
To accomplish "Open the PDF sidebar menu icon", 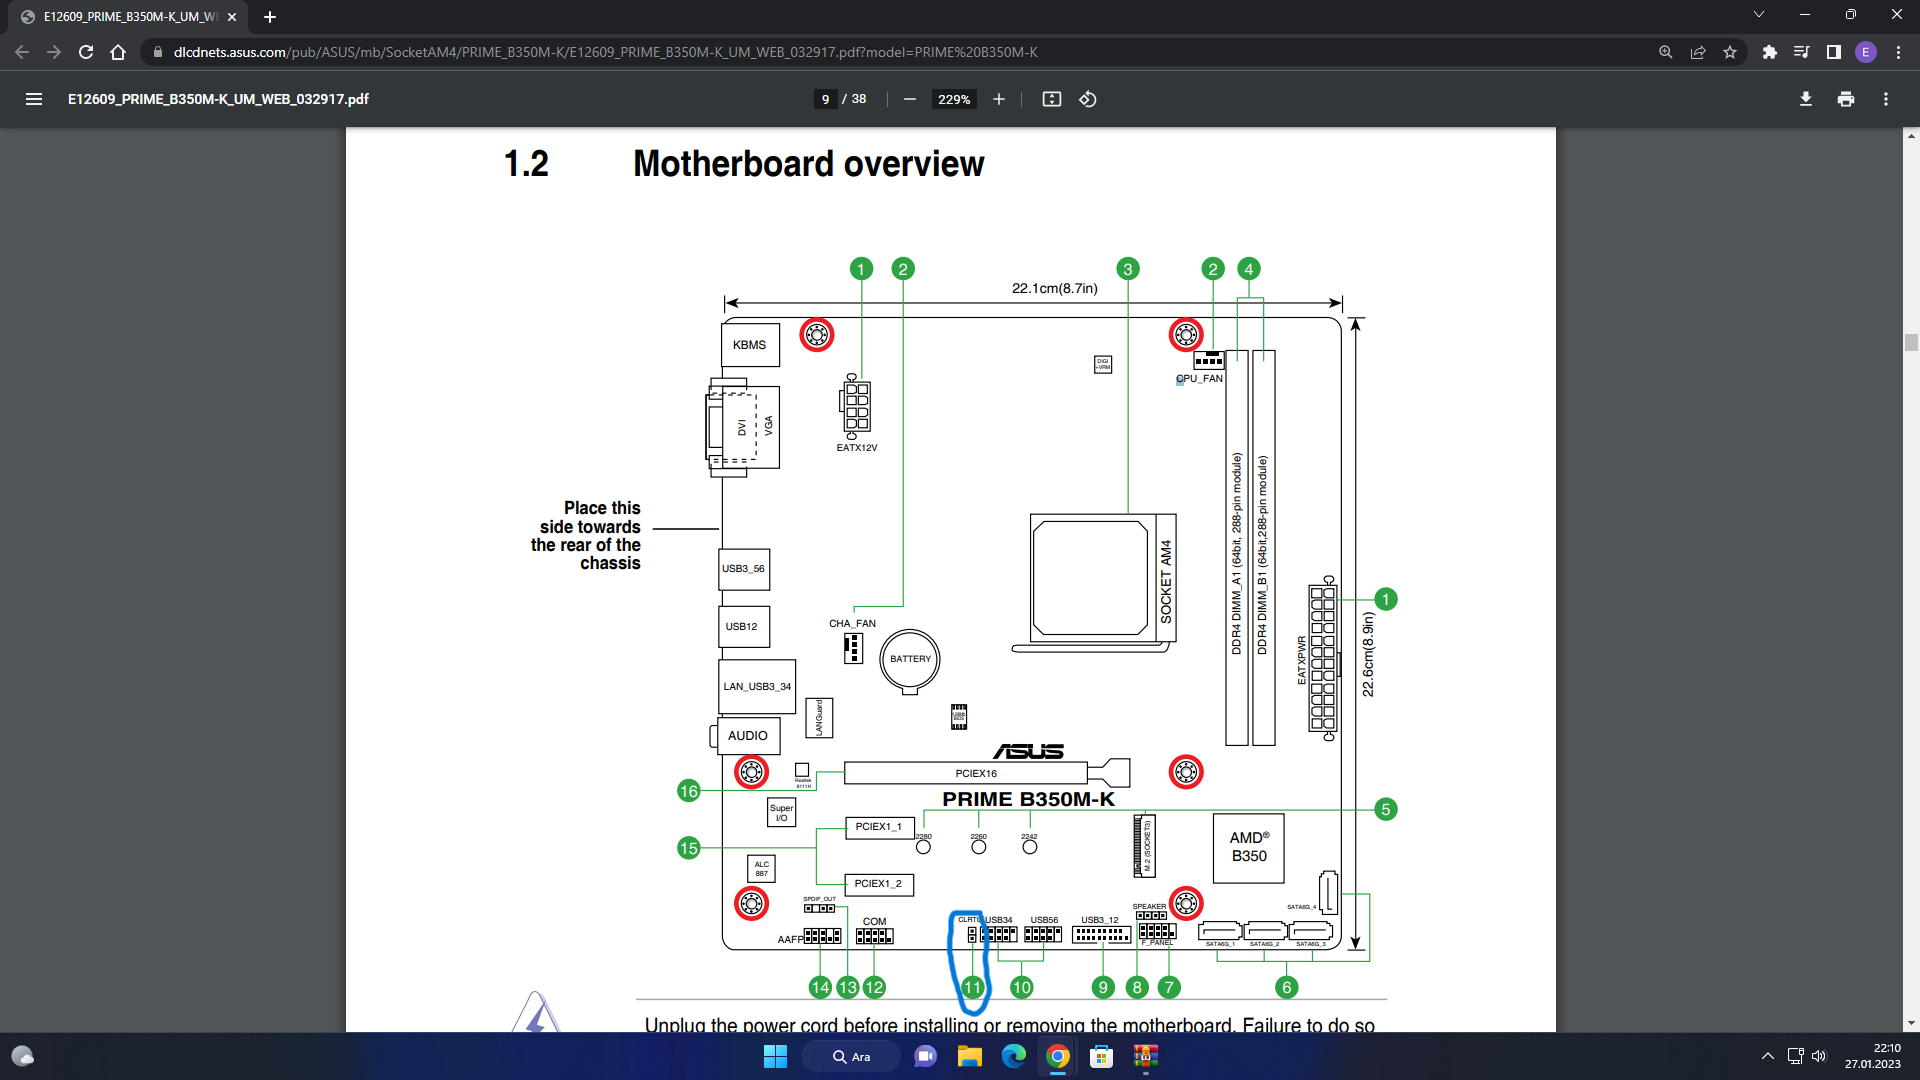I will pyautogui.click(x=34, y=99).
